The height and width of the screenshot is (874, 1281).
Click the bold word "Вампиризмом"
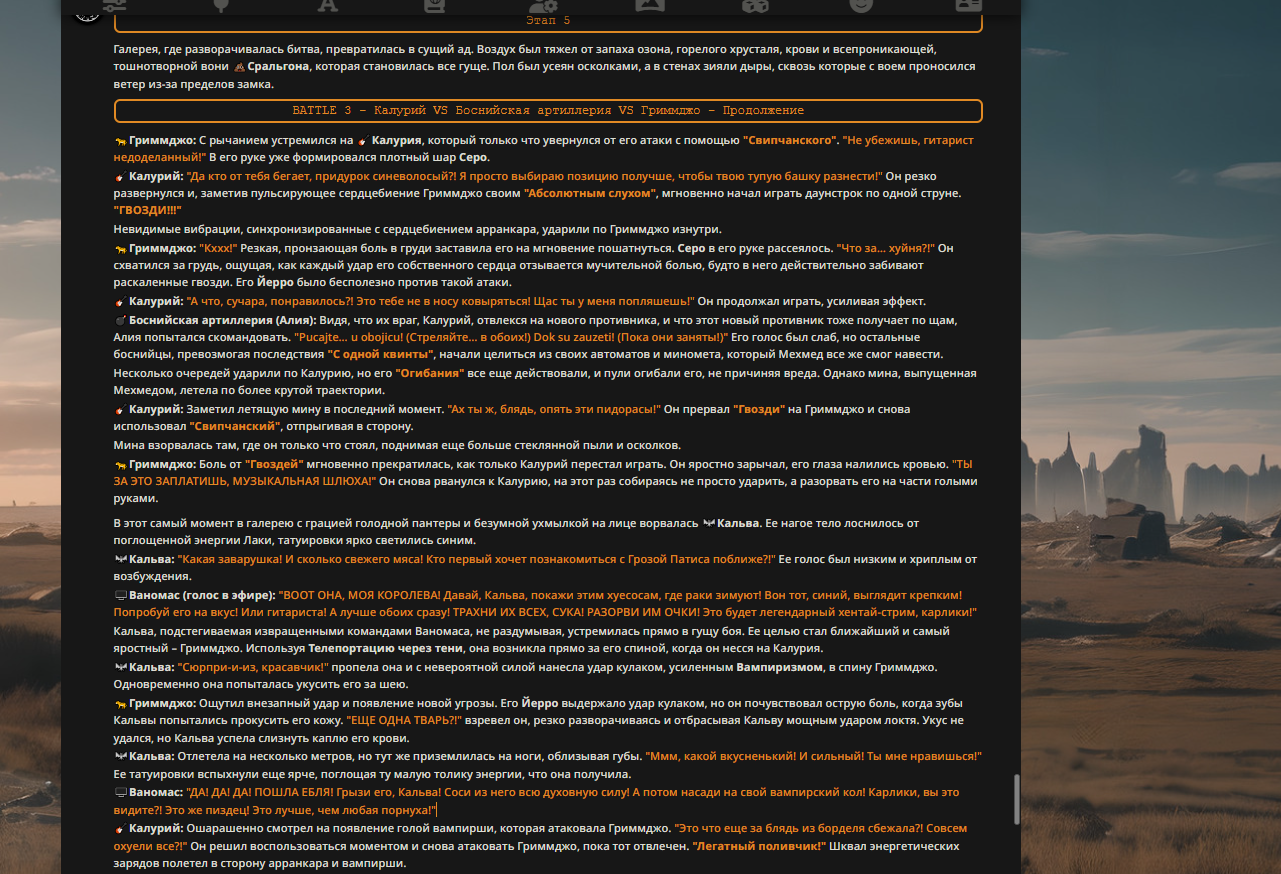779,667
